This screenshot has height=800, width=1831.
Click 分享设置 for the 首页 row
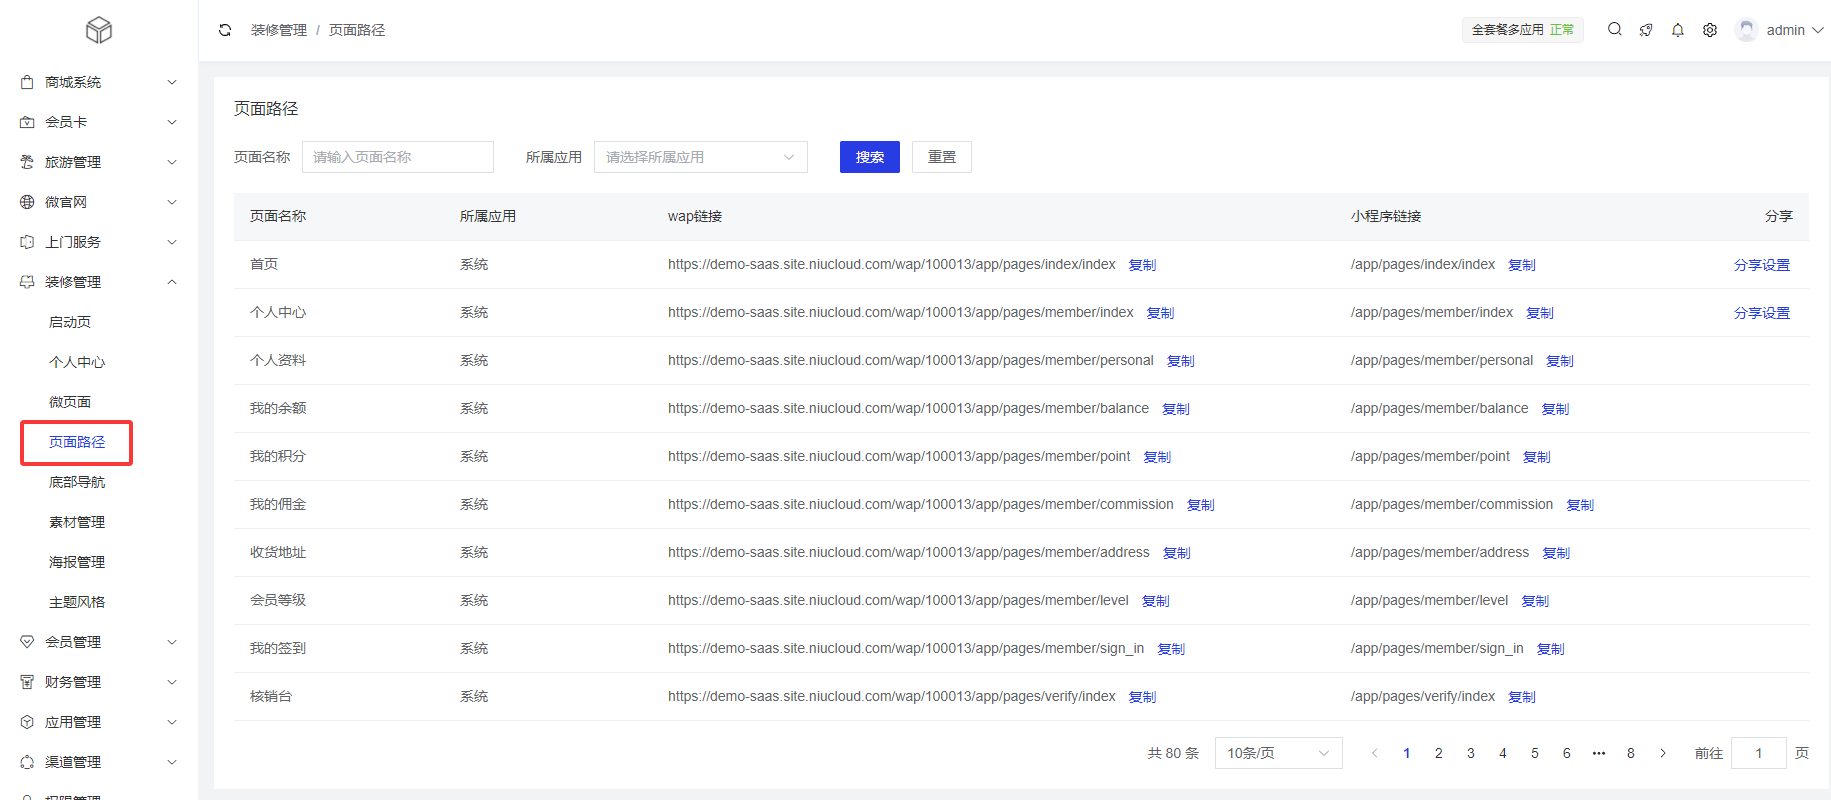coord(1761,265)
